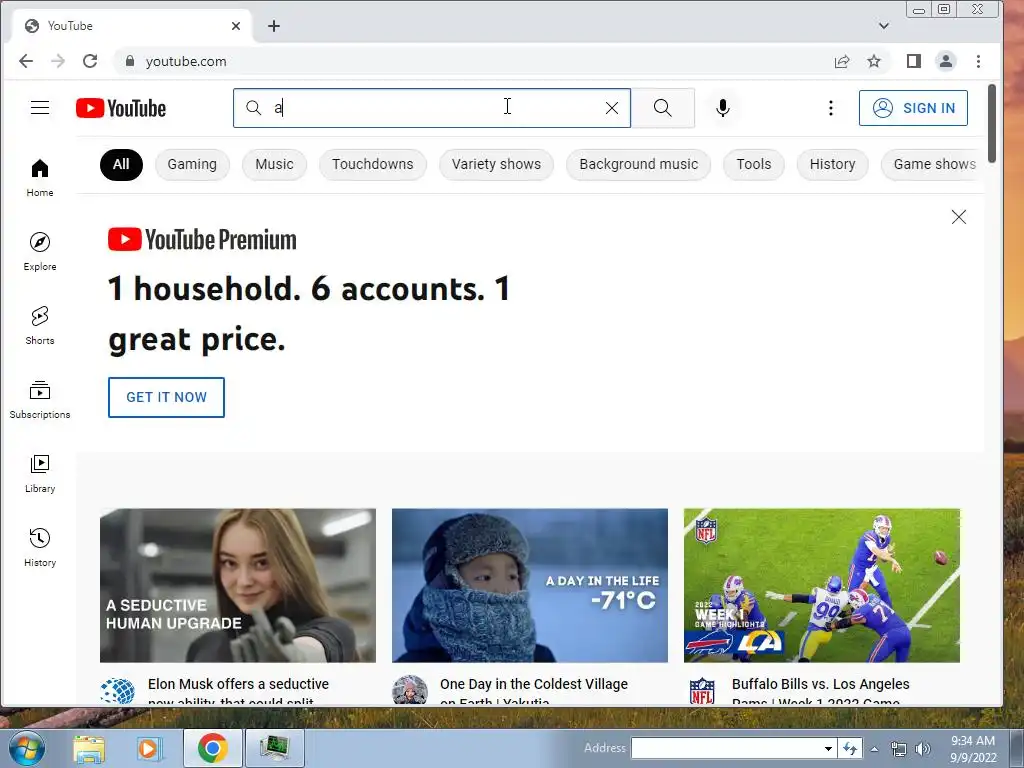This screenshot has width=1024, height=768.
Task: Open Windows Media Player from taskbar
Action: [x=148, y=748]
